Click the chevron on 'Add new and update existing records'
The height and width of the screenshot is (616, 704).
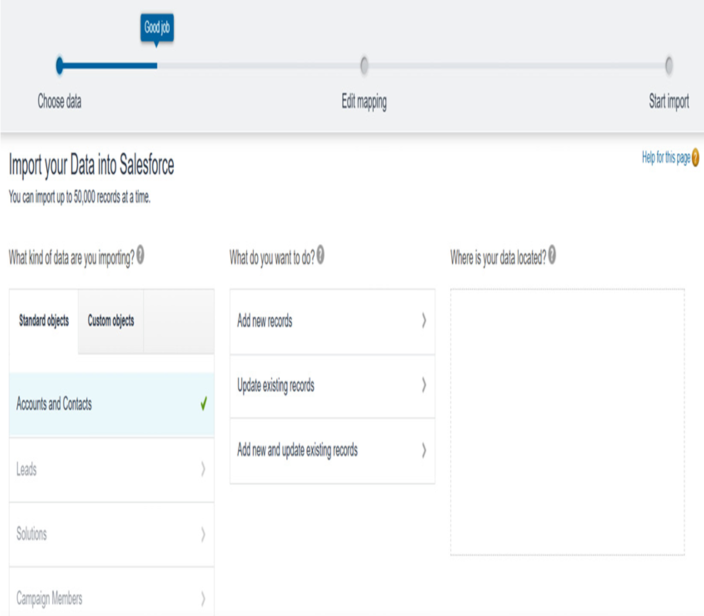(x=424, y=450)
